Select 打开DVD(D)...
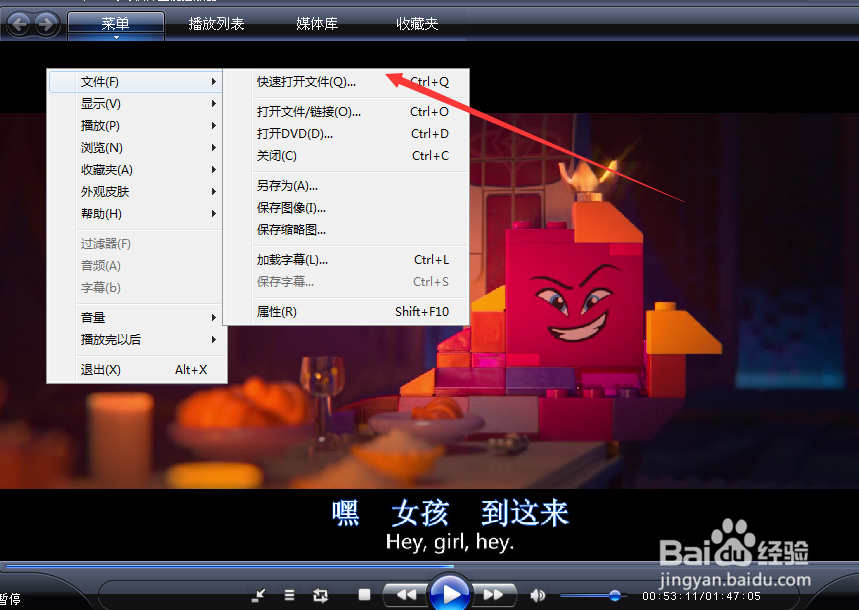 point(347,134)
